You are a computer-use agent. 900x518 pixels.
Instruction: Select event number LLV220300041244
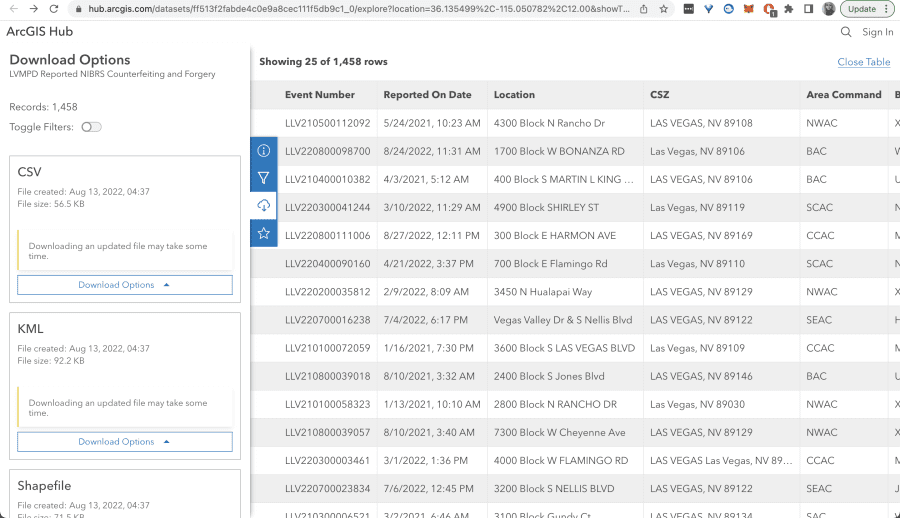(x=327, y=207)
